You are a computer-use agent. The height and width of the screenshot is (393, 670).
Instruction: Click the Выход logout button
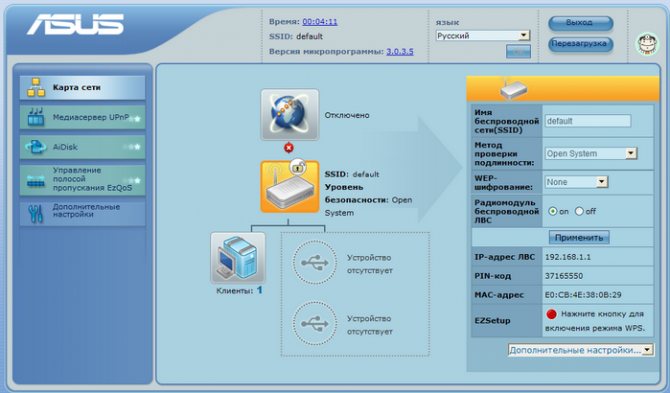point(580,23)
